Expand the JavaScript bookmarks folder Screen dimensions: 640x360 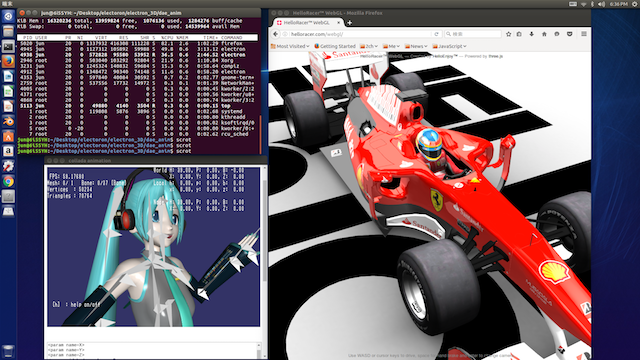tap(449, 47)
